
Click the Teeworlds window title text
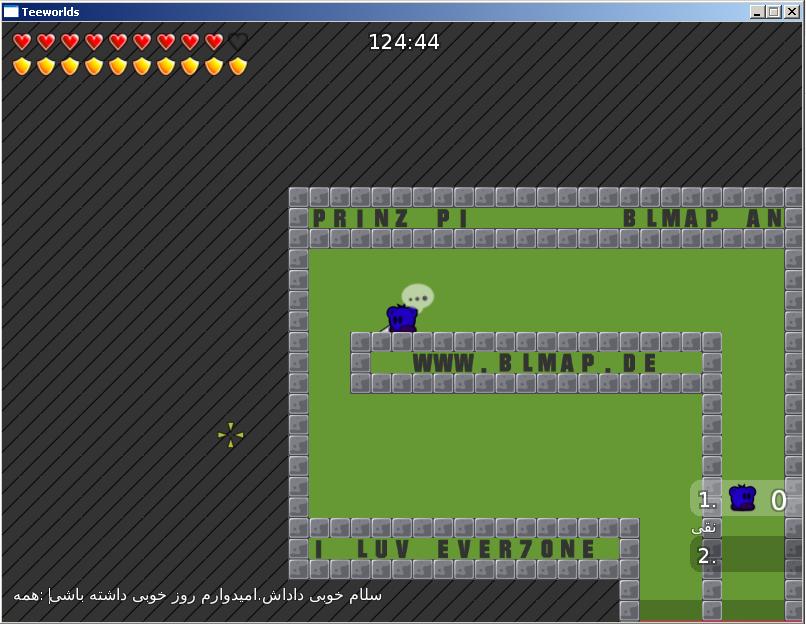(x=50, y=12)
